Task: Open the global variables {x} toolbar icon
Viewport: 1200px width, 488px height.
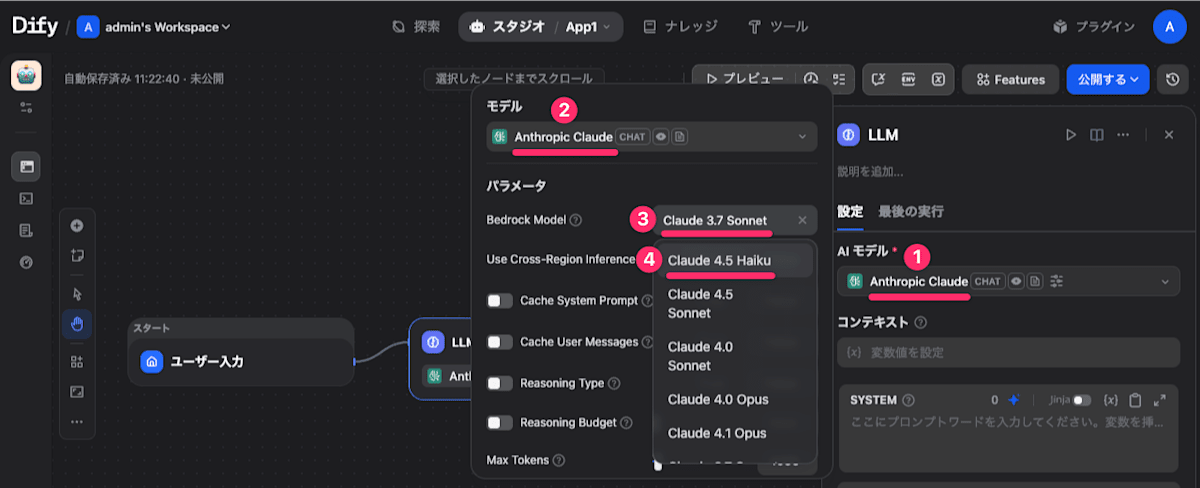Action: [x=938, y=79]
